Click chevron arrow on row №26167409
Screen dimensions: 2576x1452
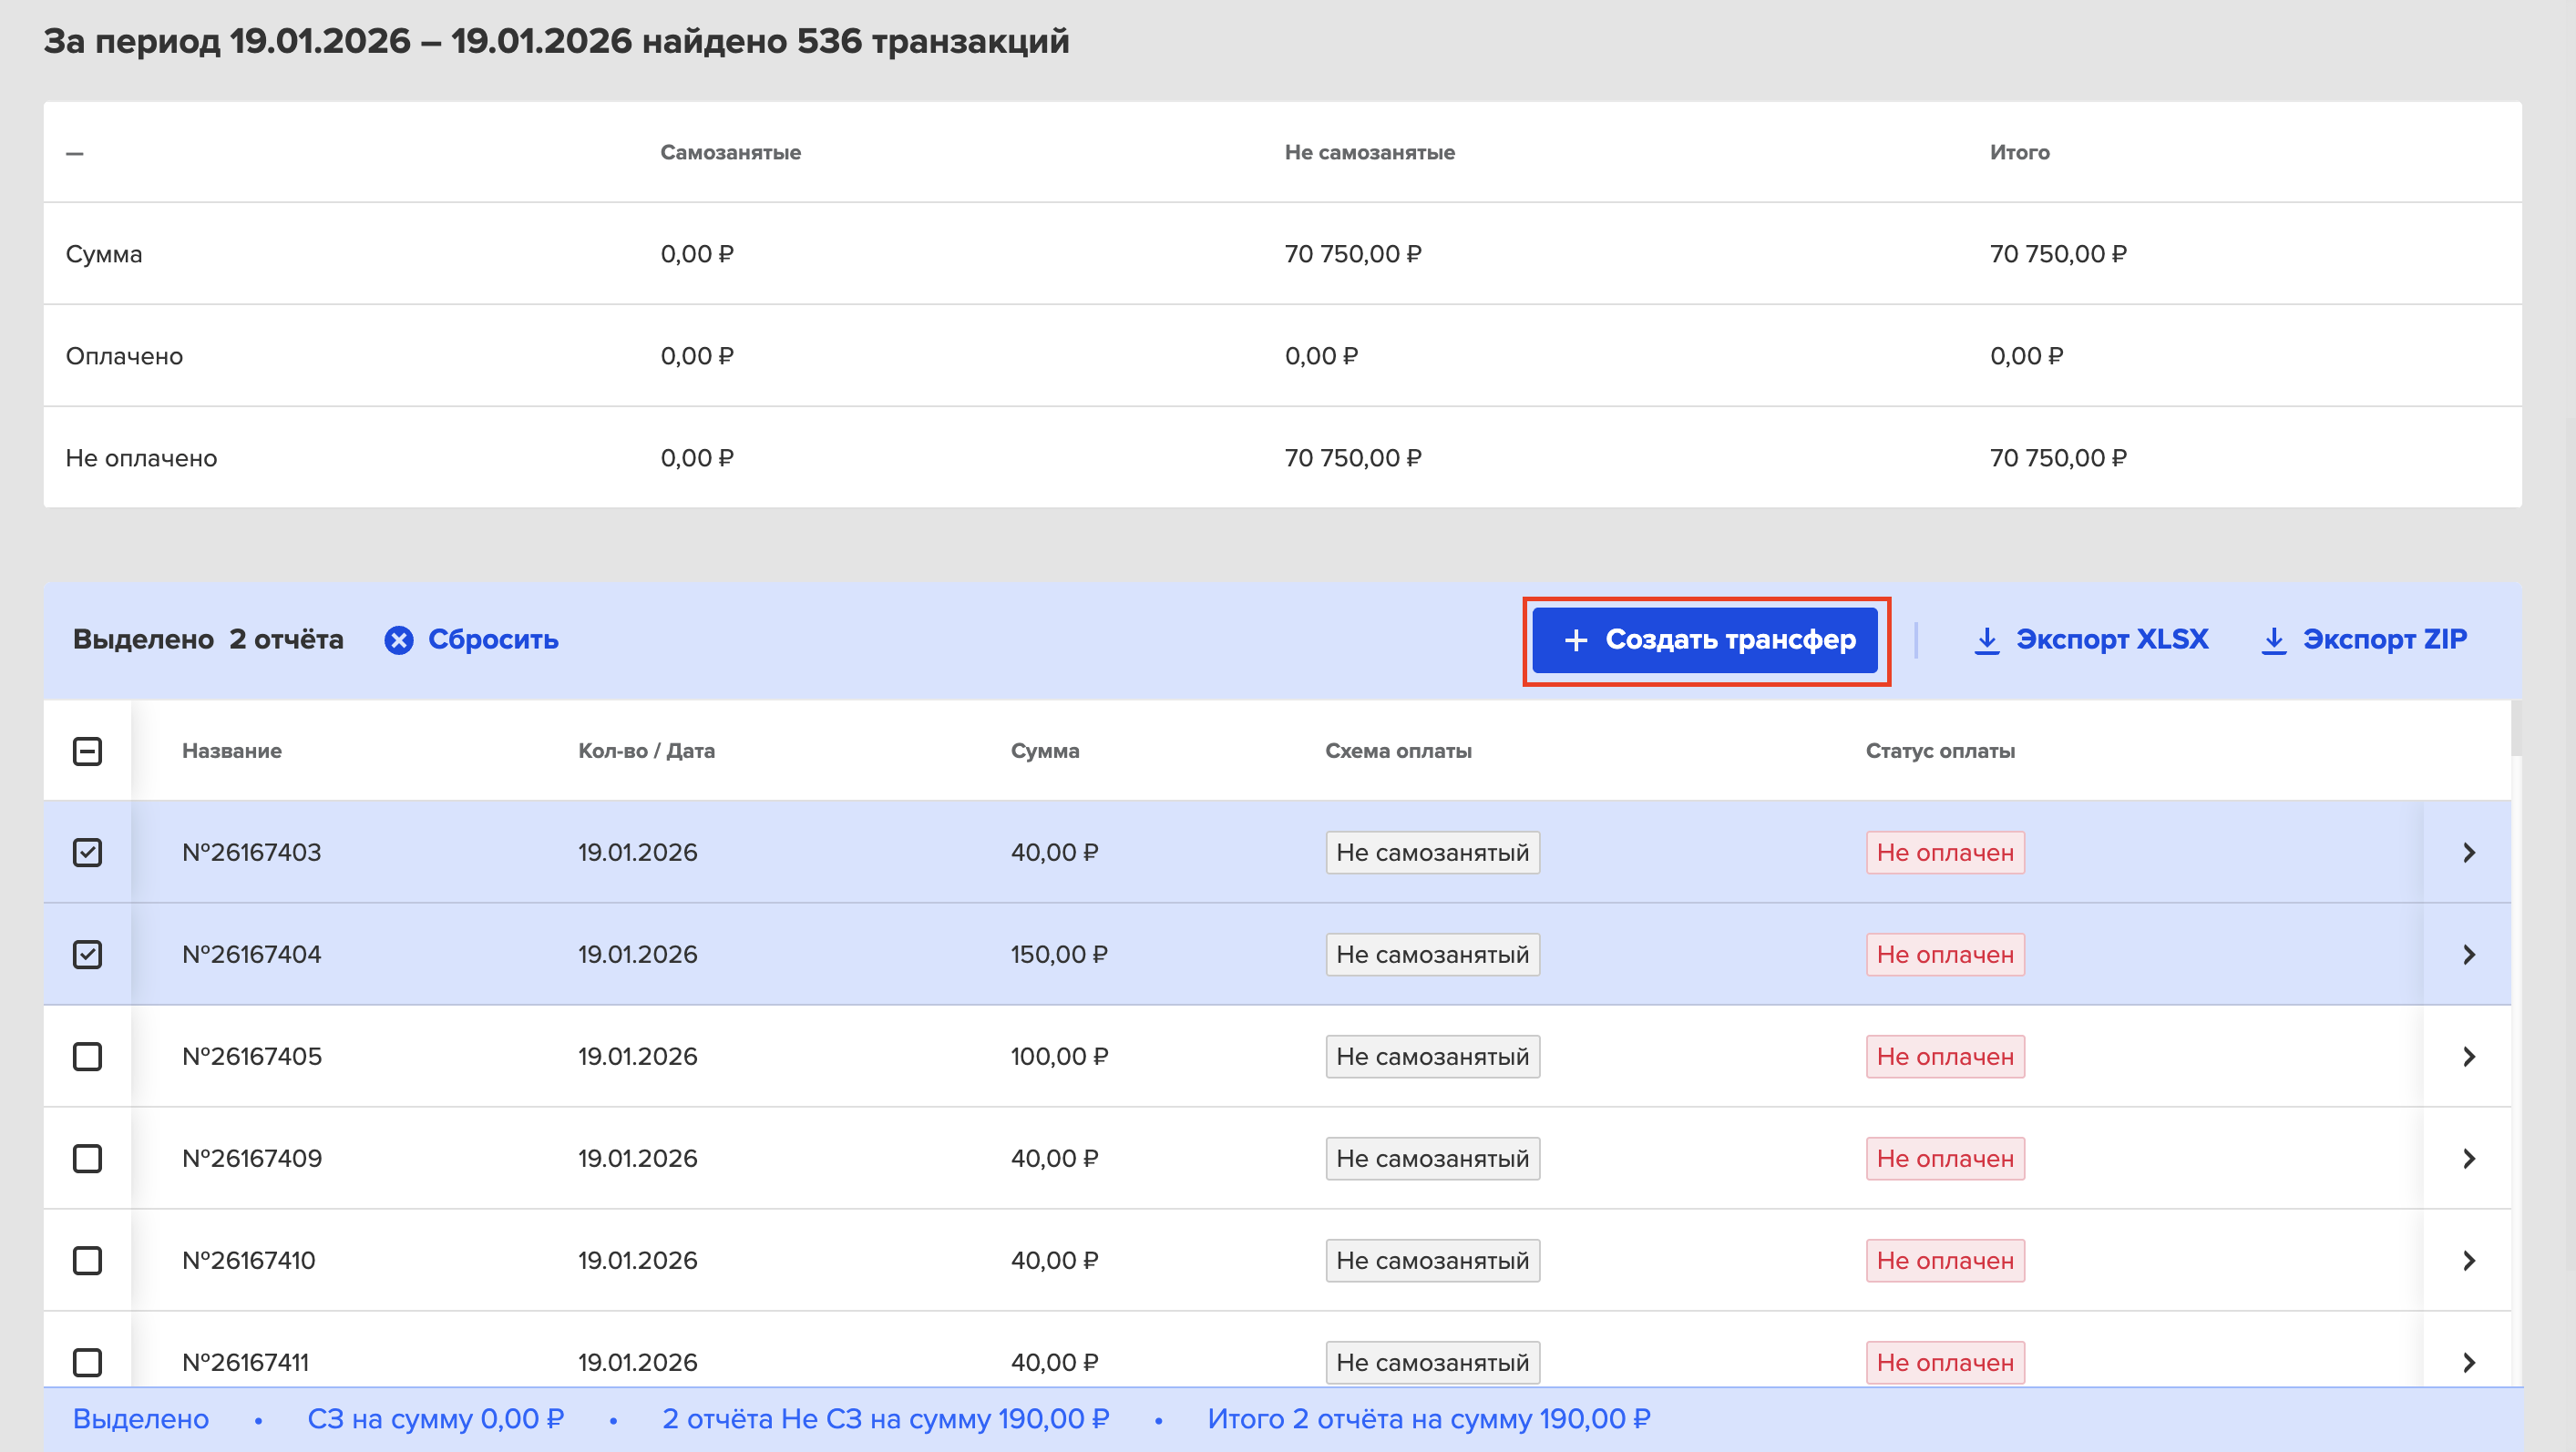tap(2469, 1159)
